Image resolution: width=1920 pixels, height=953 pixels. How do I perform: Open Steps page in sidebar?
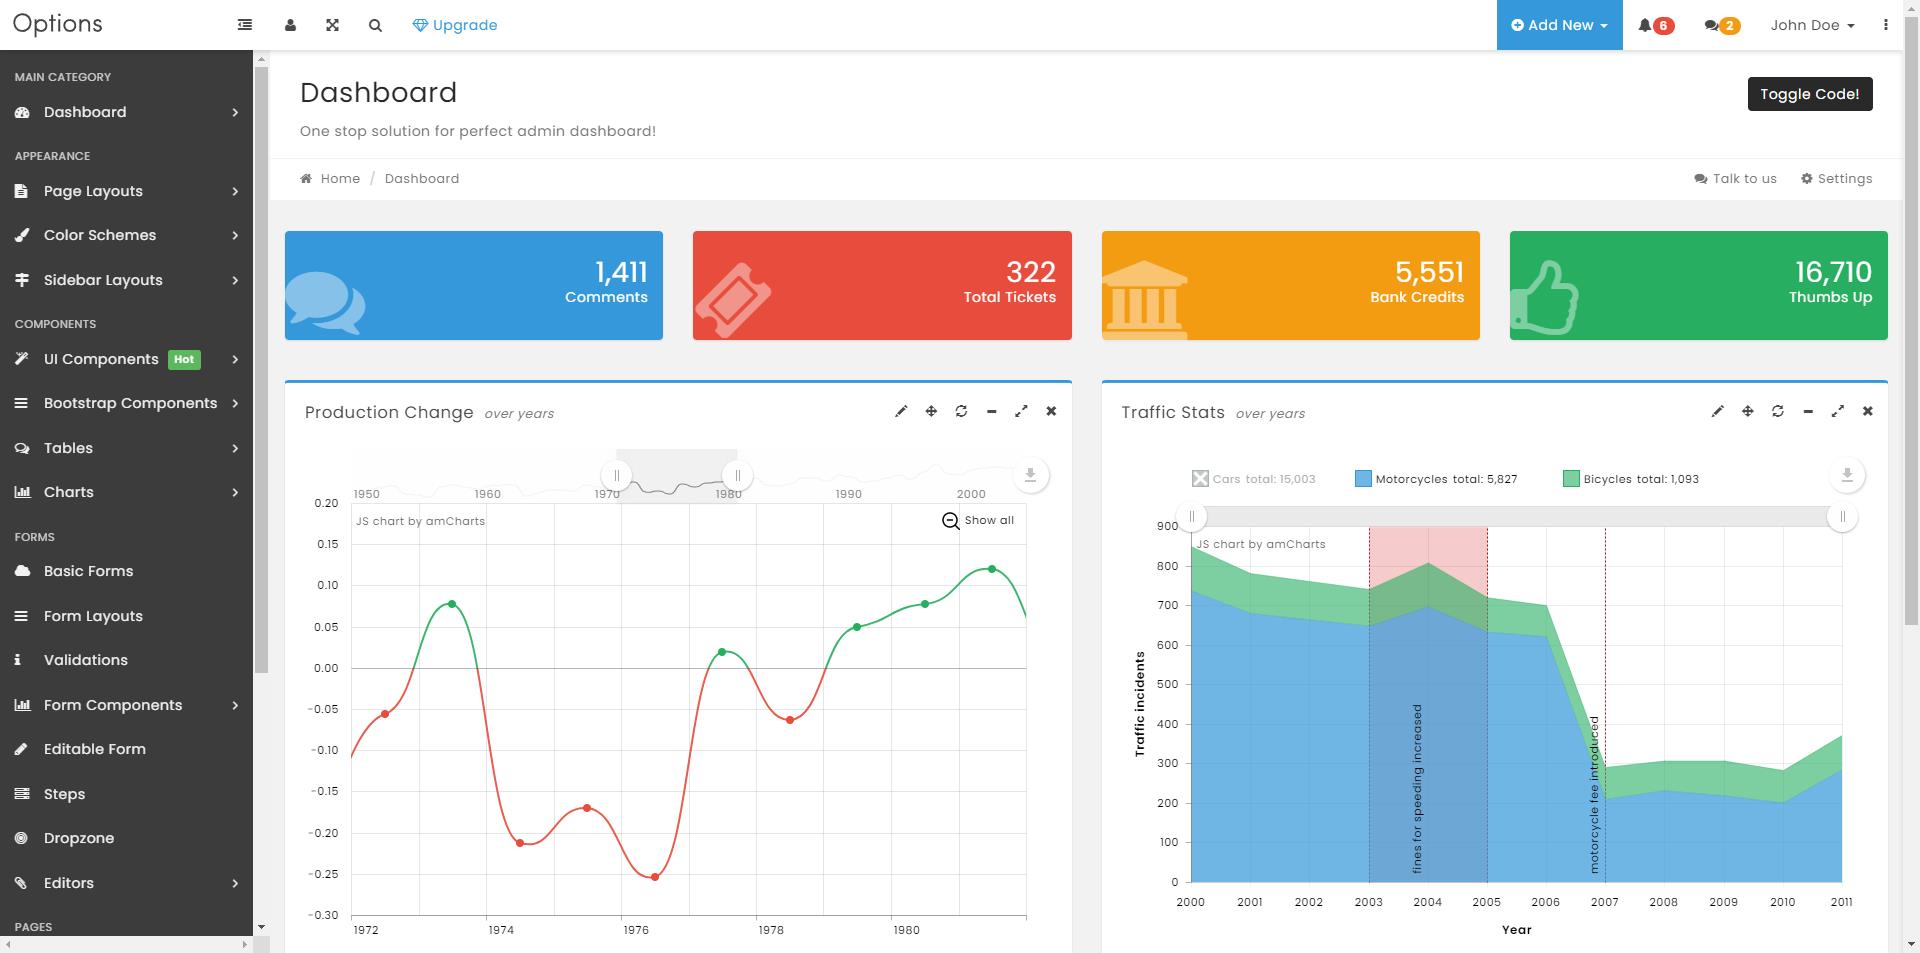coord(126,794)
